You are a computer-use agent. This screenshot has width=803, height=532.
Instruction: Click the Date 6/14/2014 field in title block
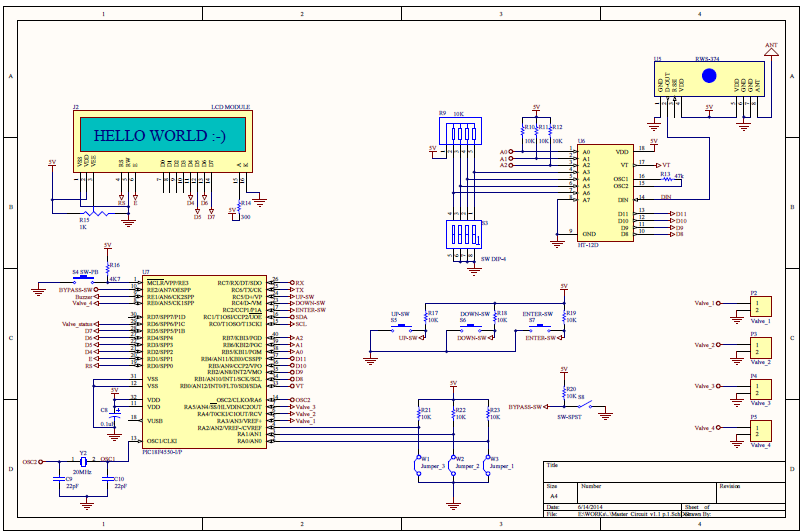coord(614,506)
